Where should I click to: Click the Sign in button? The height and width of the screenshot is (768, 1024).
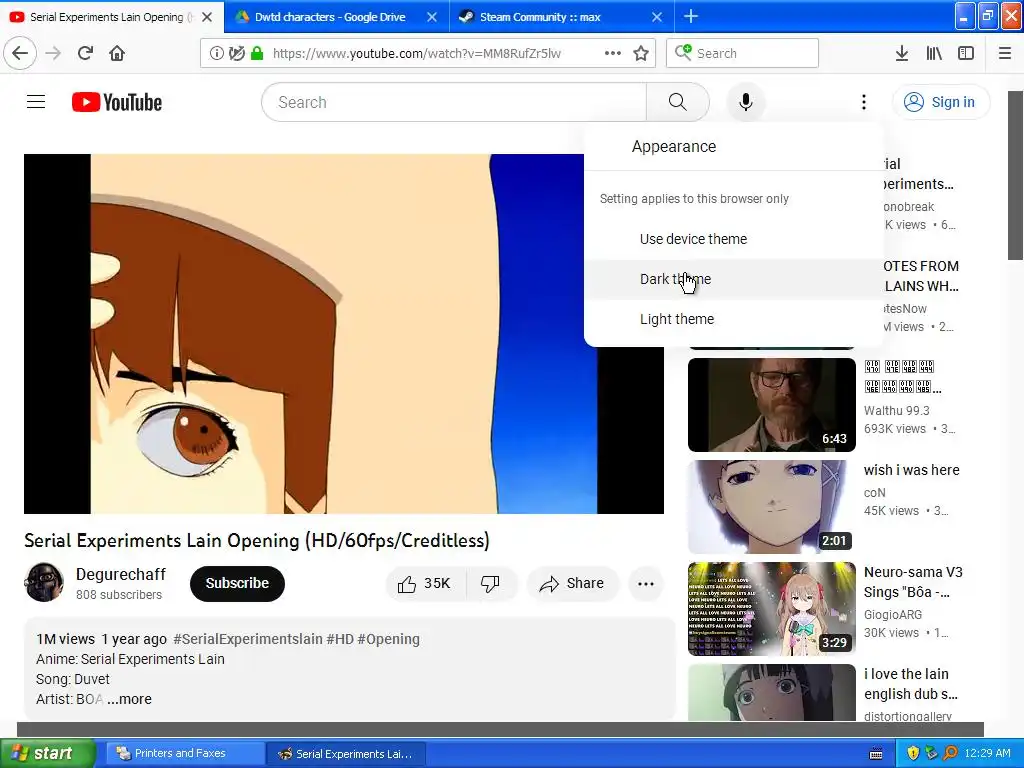tap(940, 102)
